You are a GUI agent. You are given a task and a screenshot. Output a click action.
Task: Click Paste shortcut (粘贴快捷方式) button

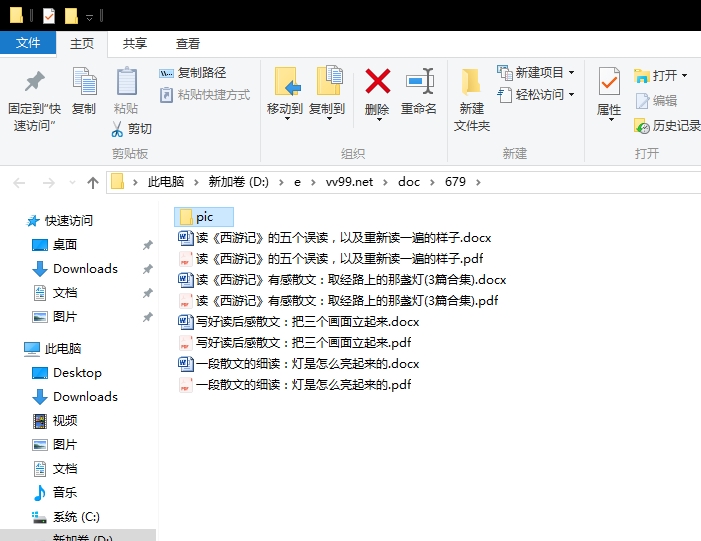coord(205,95)
